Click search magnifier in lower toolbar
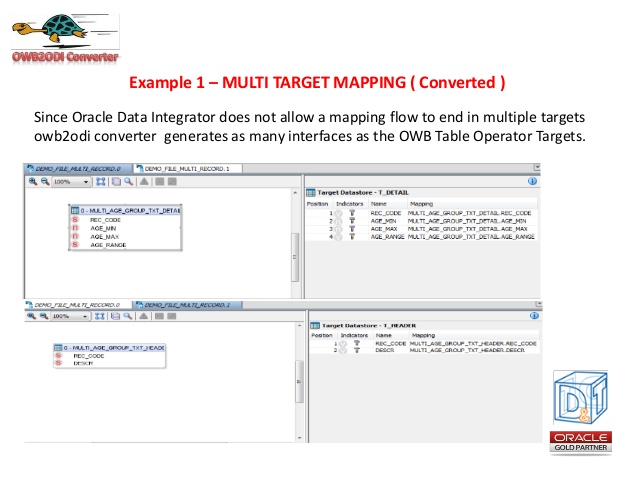This screenshot has height=479, width=638. (x=128, y=316)
